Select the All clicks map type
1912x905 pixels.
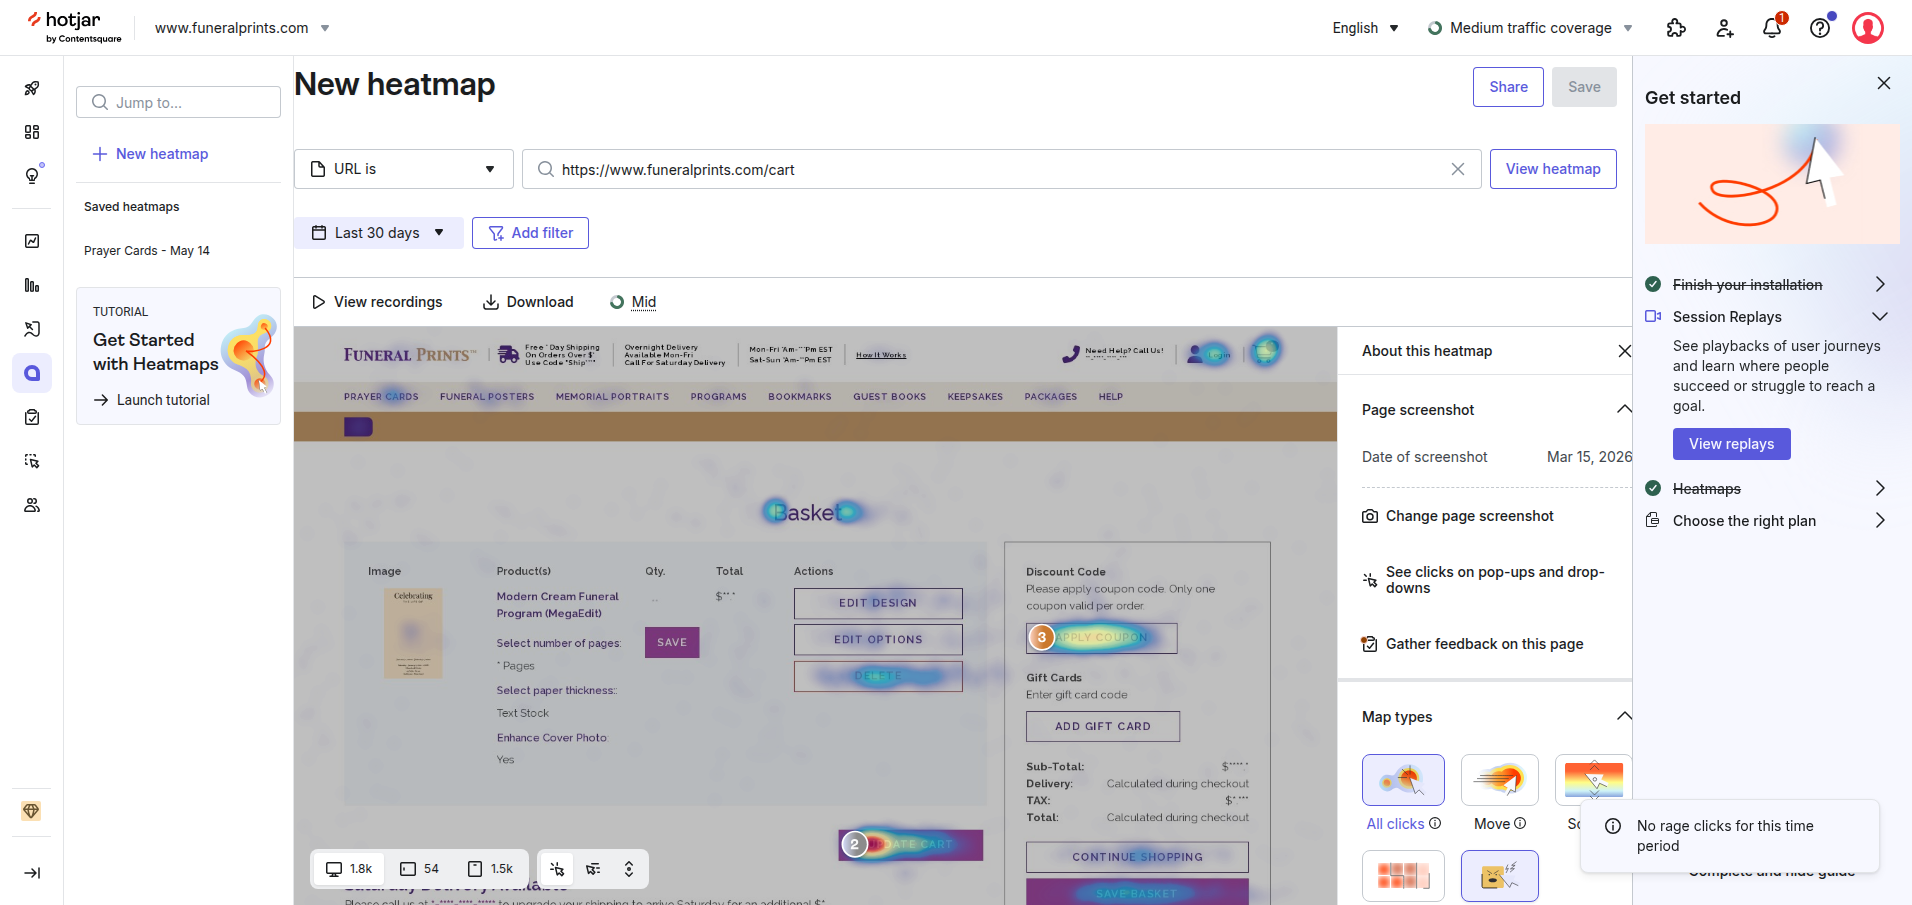point(1402,780)
